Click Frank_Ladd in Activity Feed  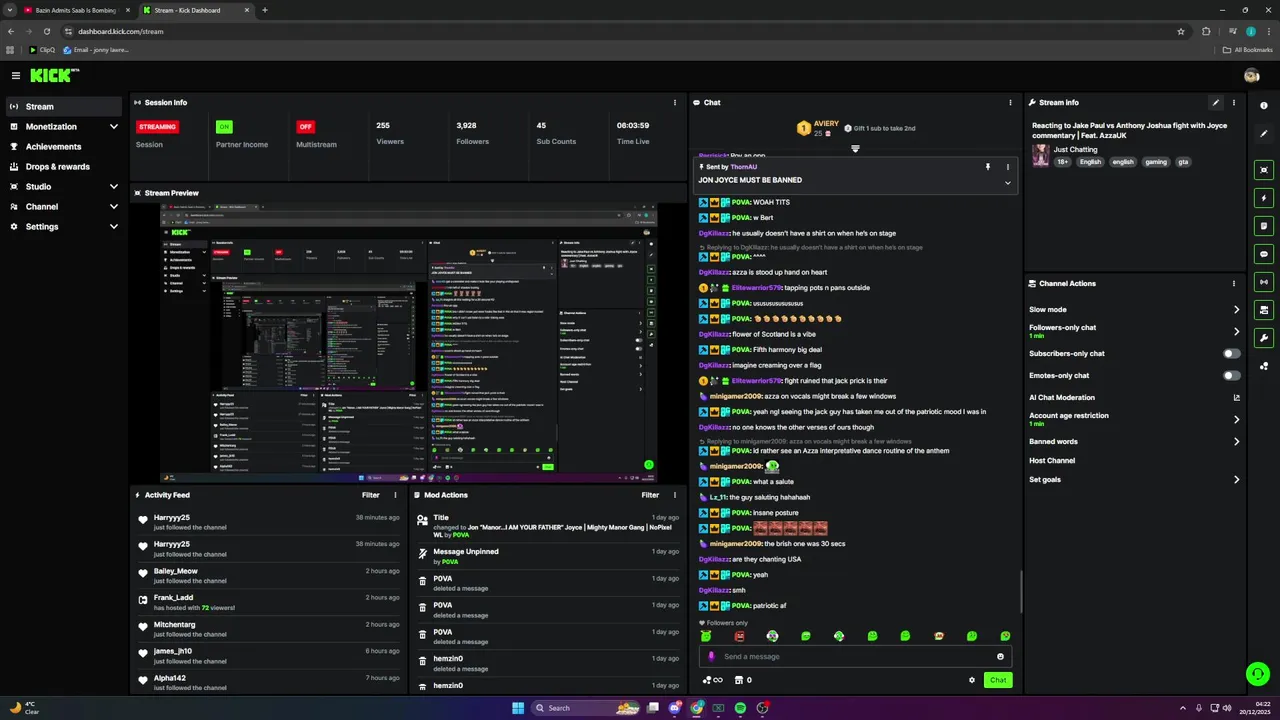173,598
